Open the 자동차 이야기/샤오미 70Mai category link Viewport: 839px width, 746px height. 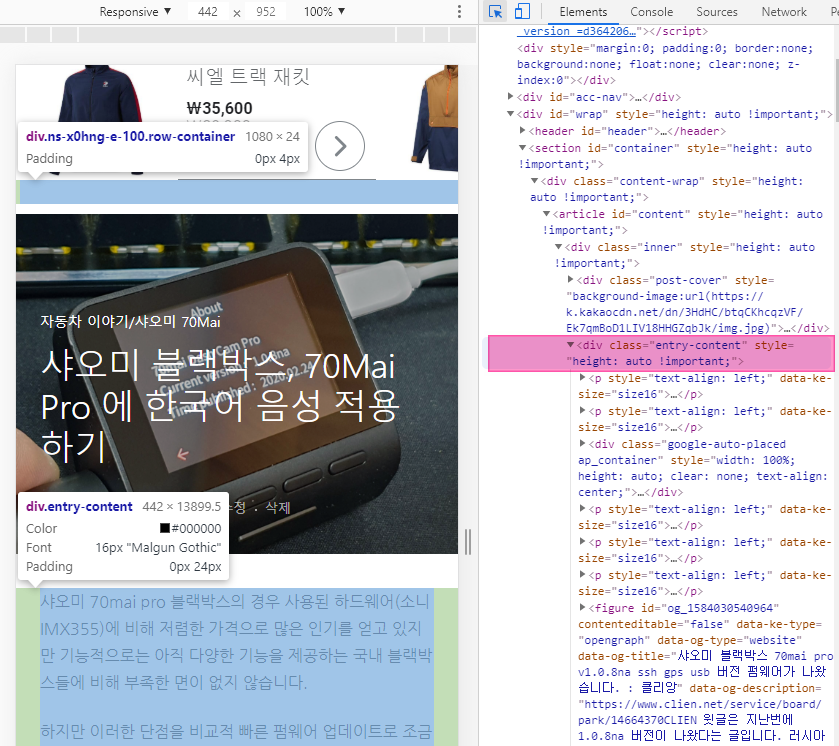tap(131, 322)
